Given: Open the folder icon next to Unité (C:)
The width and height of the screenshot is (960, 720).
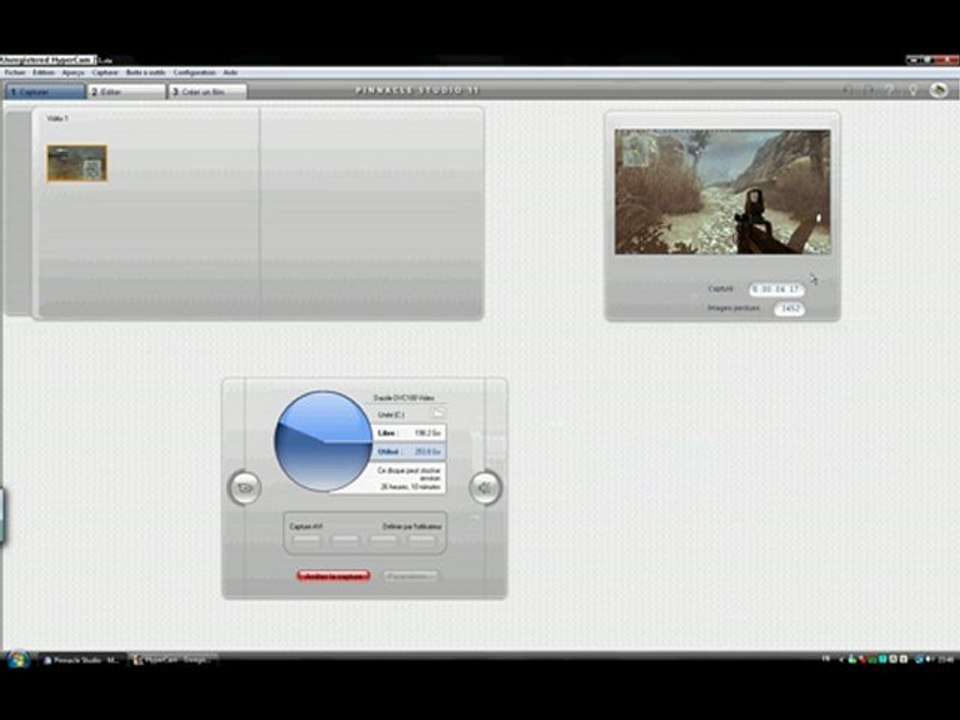Looking at the screenshot, I should click(438, 414).
